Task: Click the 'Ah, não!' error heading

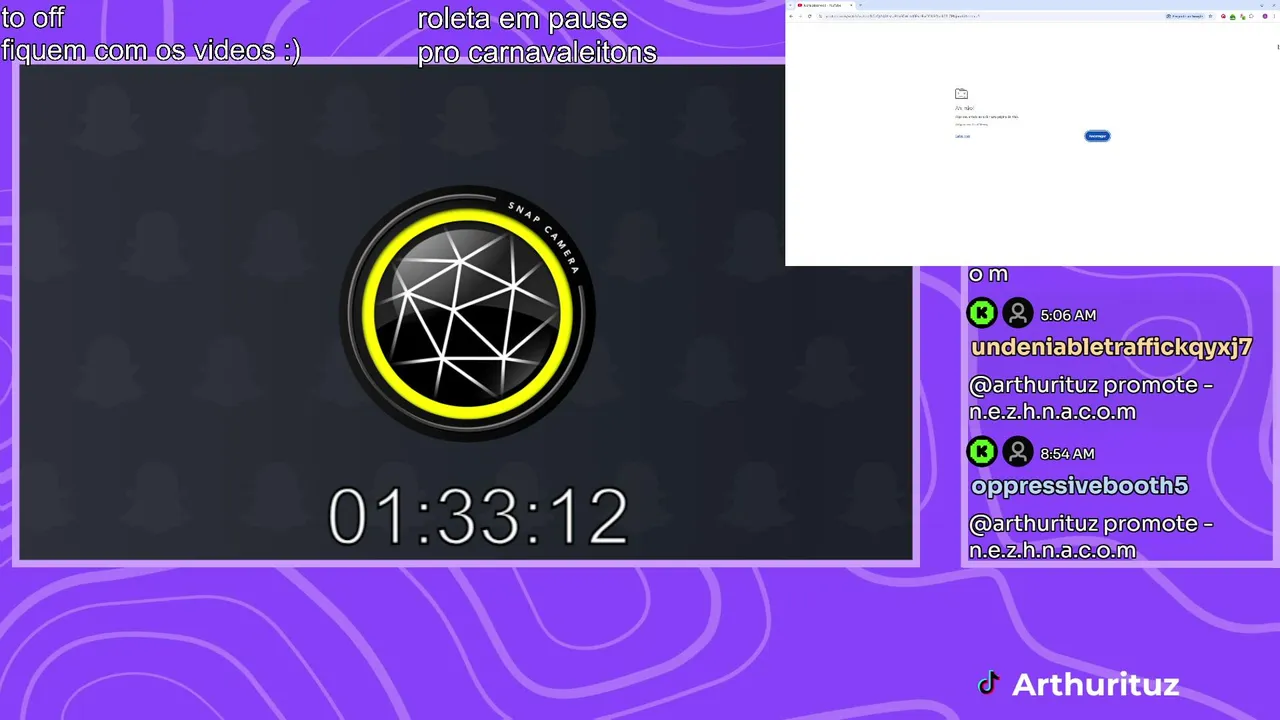Action: (964, 108)
